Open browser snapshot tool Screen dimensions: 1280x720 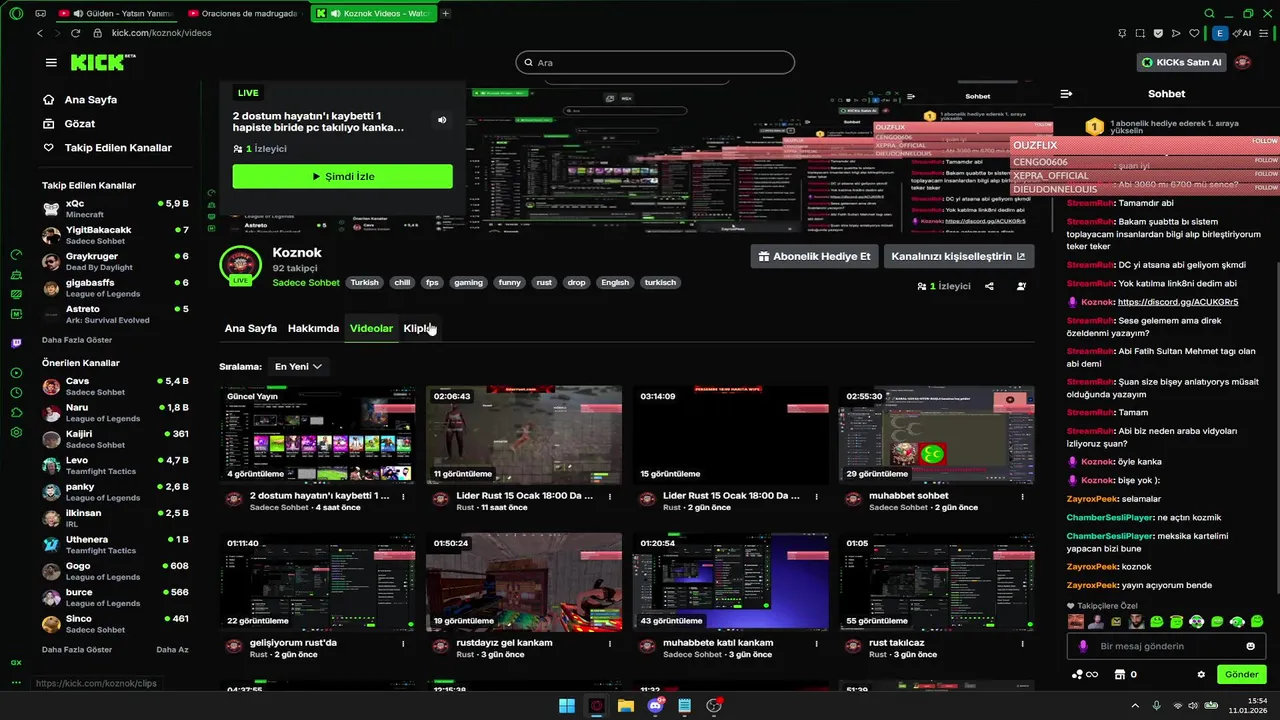pos(1141,33)
